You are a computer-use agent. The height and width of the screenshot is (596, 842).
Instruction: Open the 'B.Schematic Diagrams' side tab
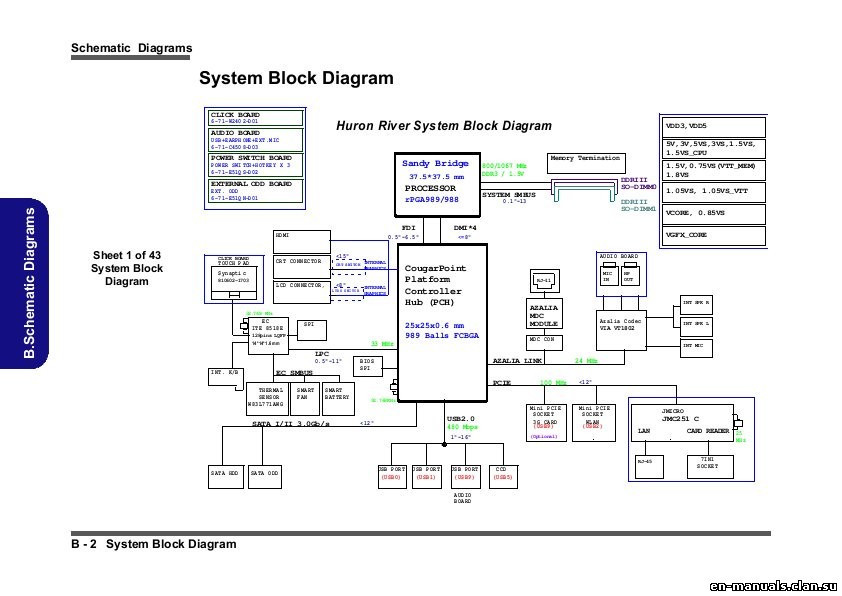click(25, 283)
